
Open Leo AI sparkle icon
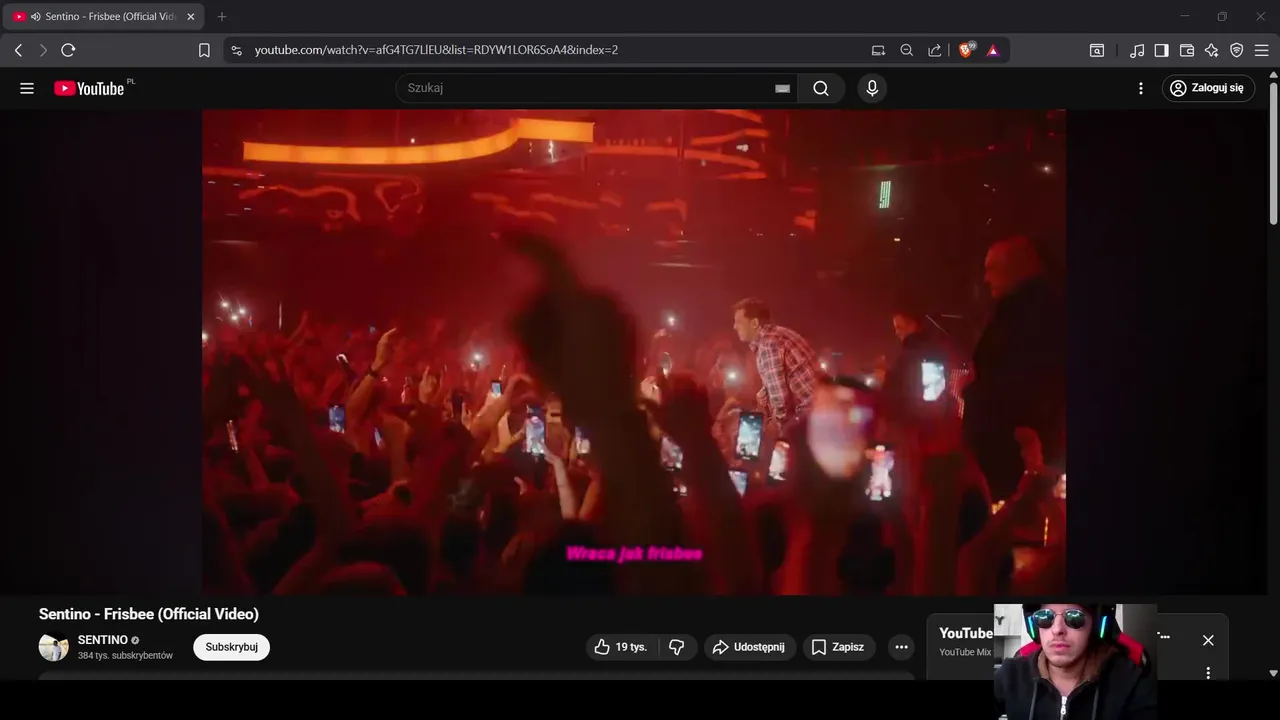[x=1212, y=50]
